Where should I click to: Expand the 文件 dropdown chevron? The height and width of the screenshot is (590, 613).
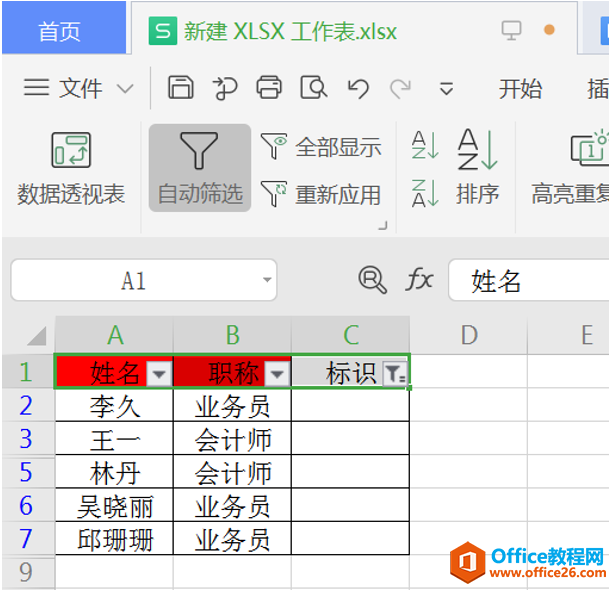pos(125,89)
